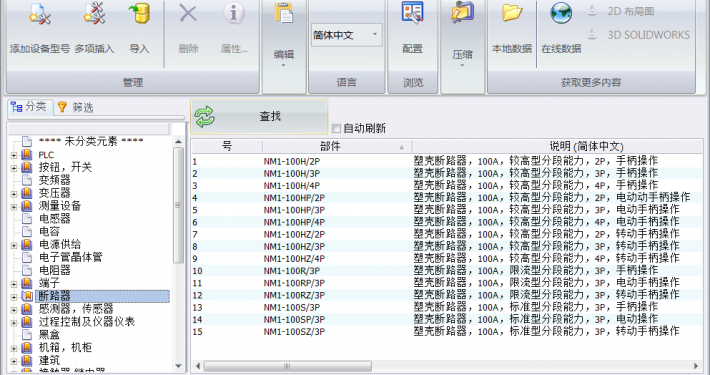Select 电子管晶体管 in the tree
This screenshot has height=375, width=710.
coord(71,257)
